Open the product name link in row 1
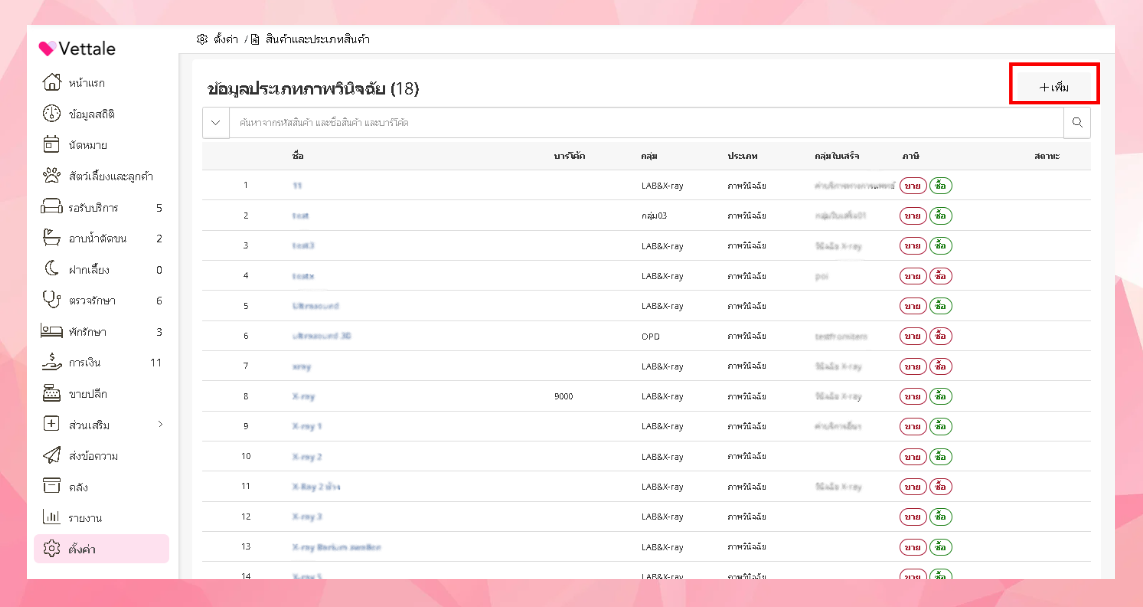1143x607 pixels. pyautogui.click(x=297, y=186)
